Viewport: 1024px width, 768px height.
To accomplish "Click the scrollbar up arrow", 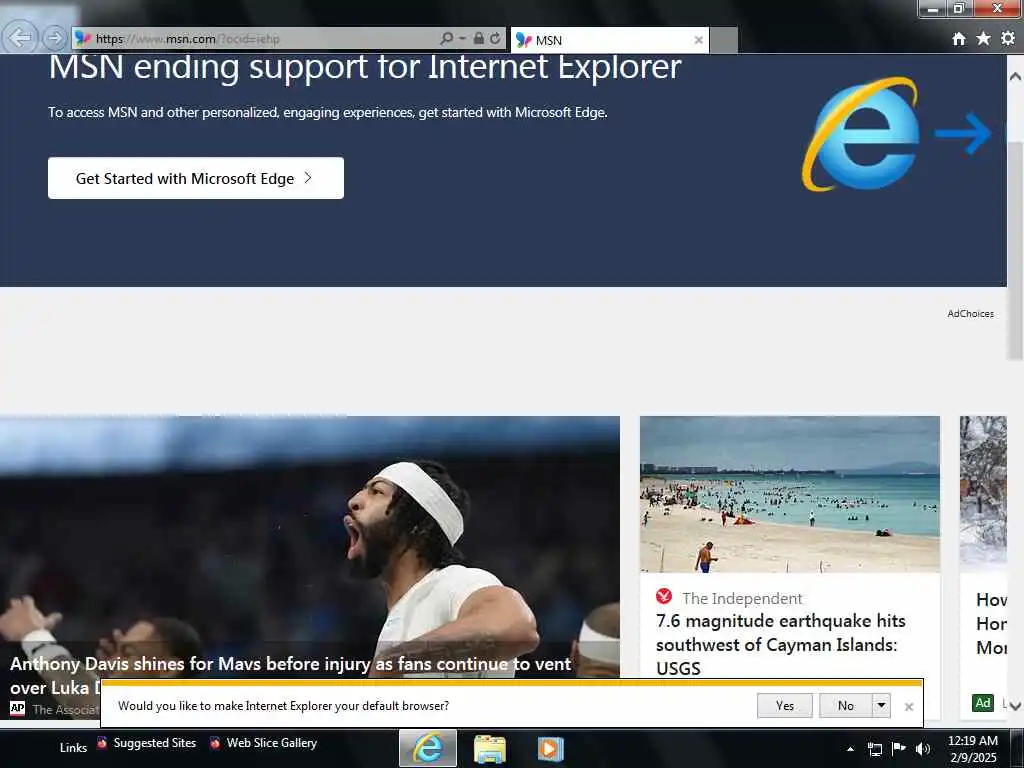I will pyautogui.click(x=1015, y=76).
